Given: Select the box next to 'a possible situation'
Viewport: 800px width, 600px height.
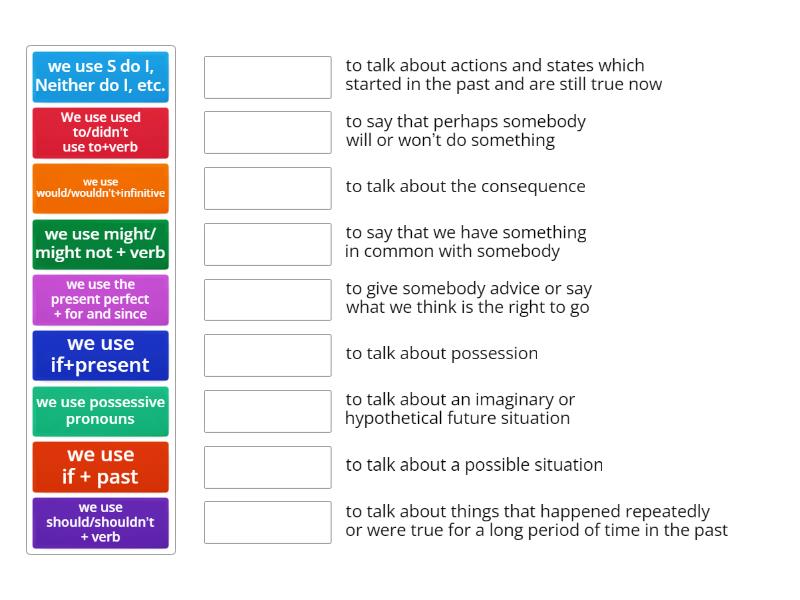Looking at the screenshot, I should pyautogui.click(x=267, y=466).
